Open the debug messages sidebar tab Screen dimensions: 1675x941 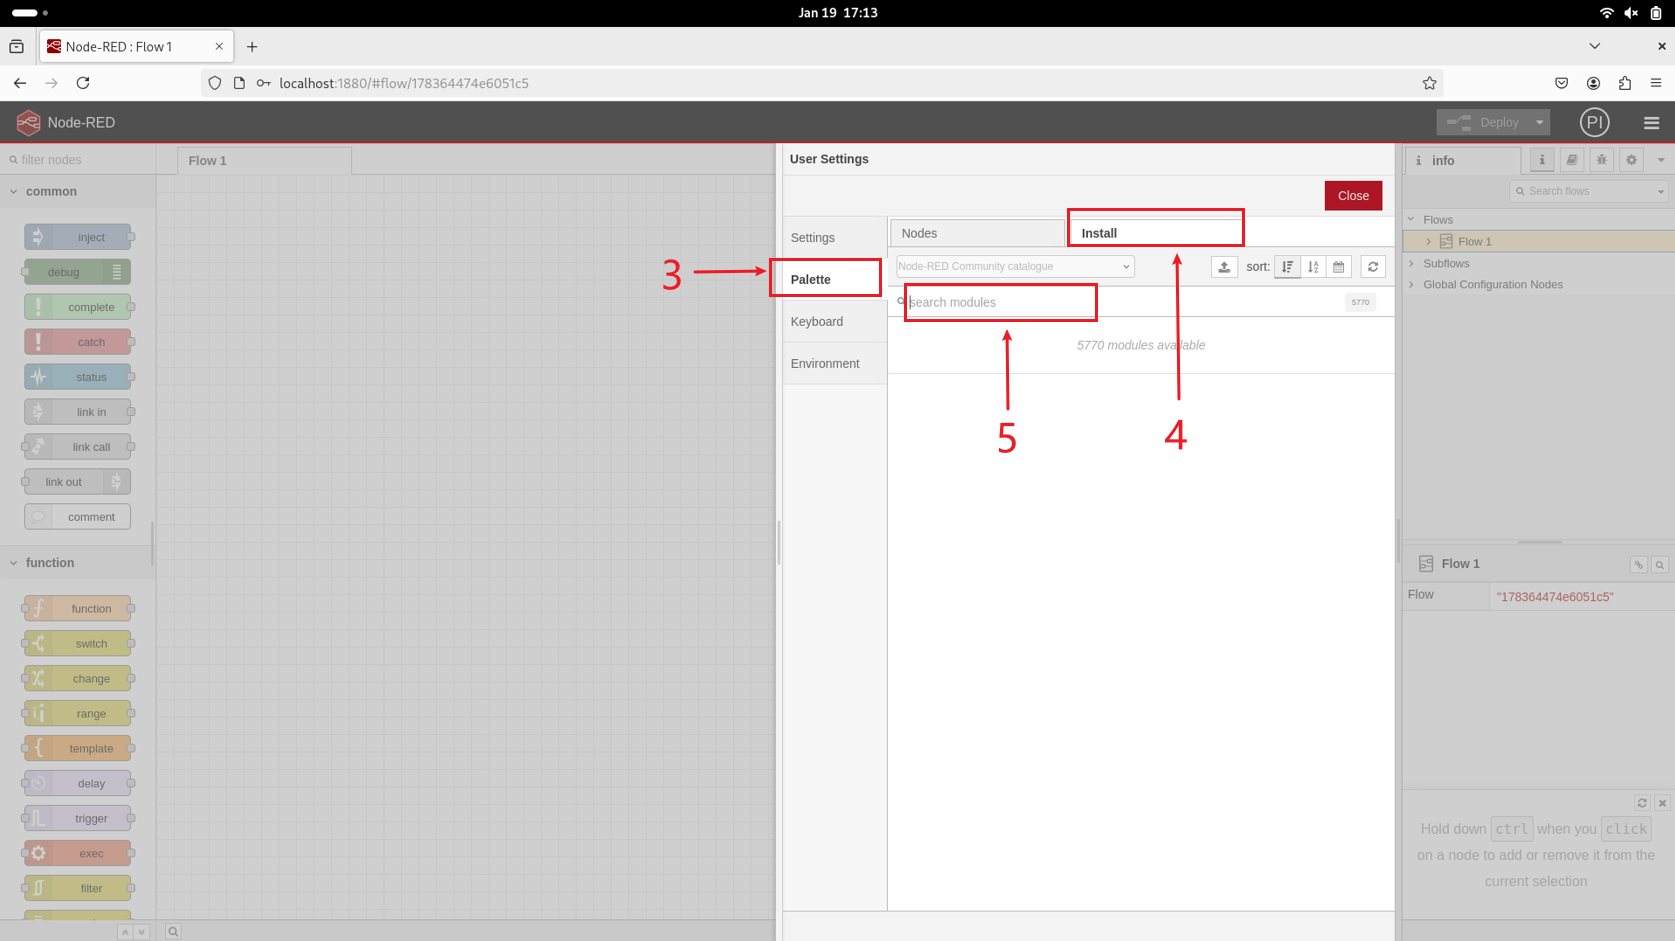click(x=1601, y=160)
